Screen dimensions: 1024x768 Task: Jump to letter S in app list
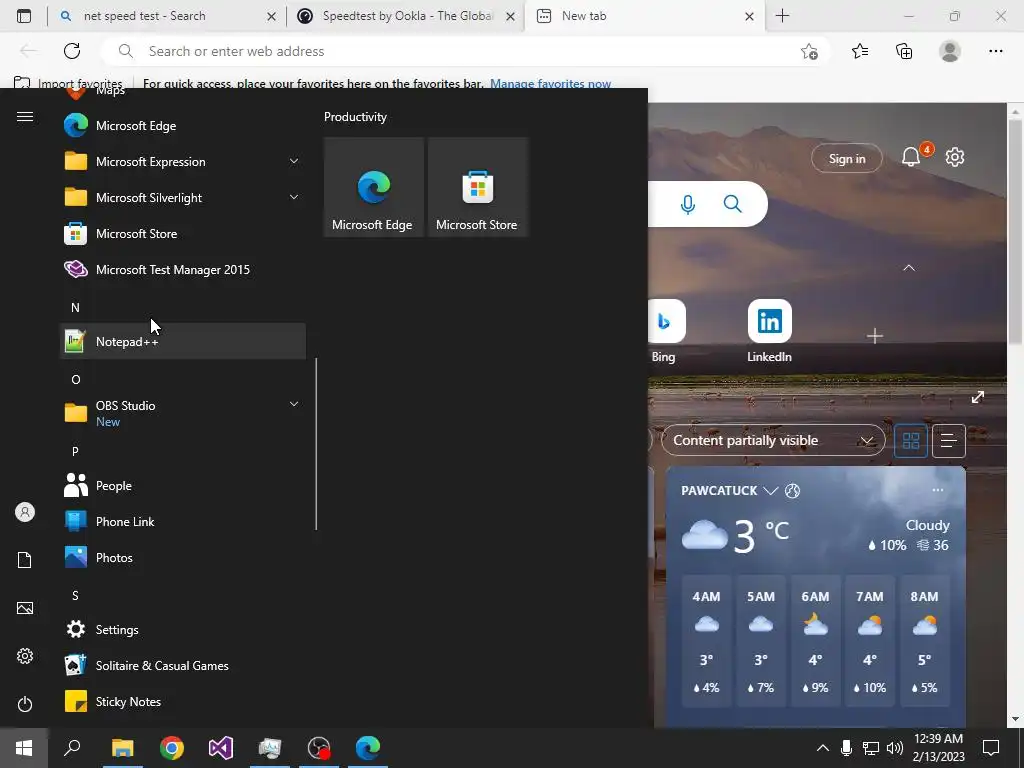point(75,595)
